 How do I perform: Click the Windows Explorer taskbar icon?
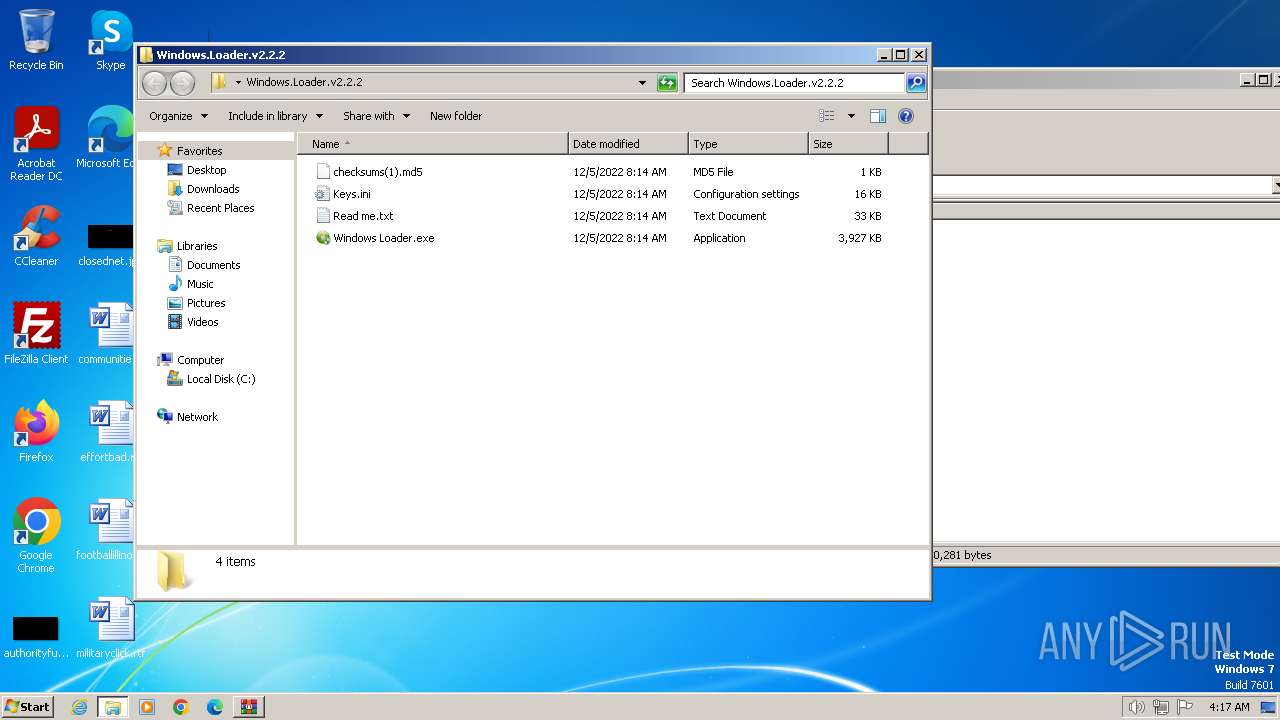(112, 707)
